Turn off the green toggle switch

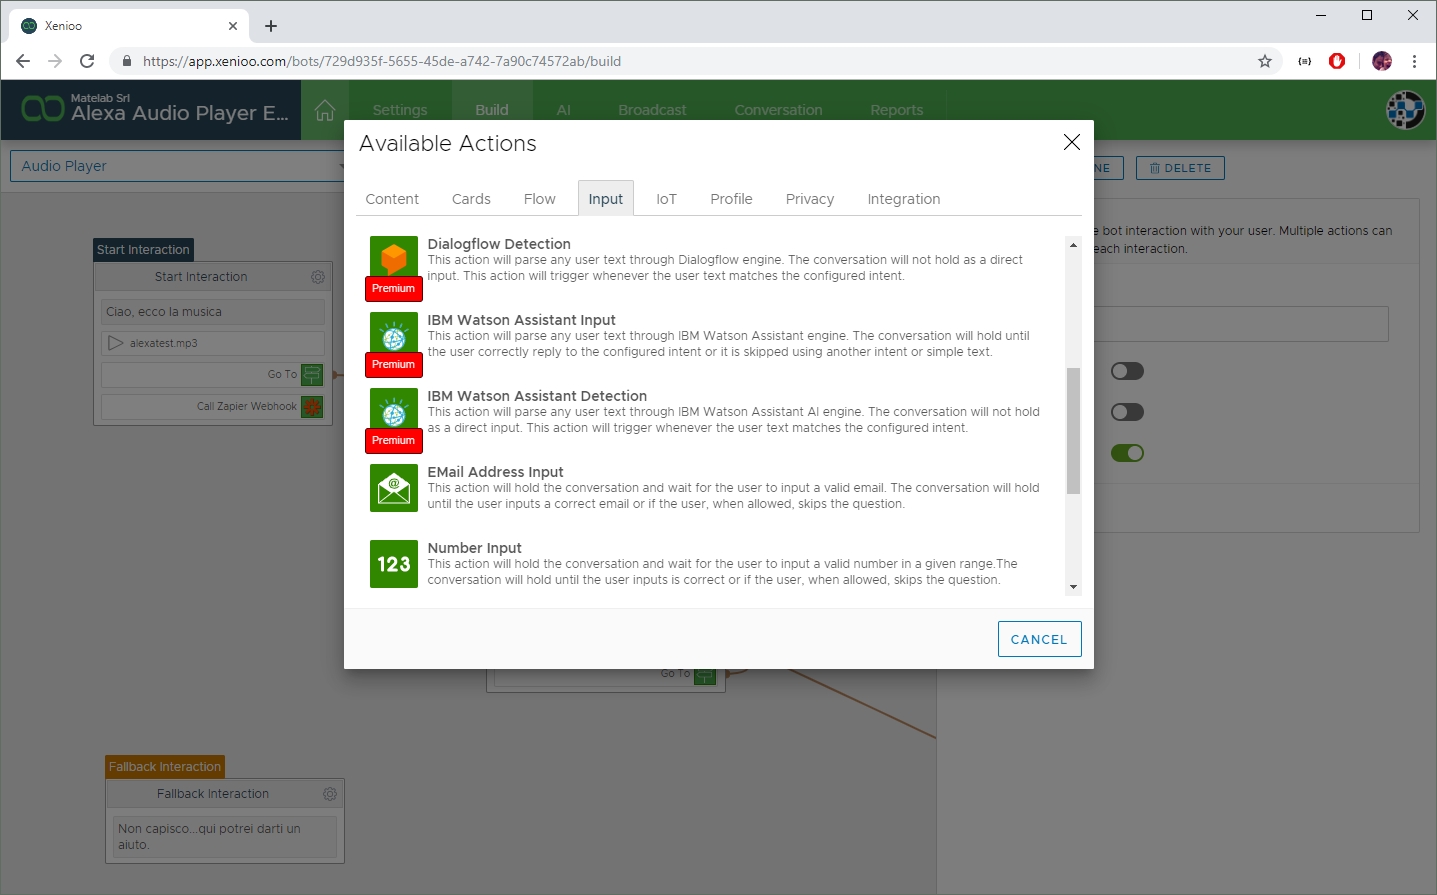pos(1127,453)
